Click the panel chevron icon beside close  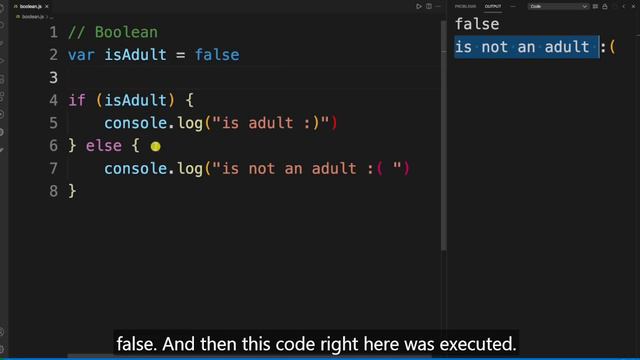pyautogui.click(x=624, y=7)
